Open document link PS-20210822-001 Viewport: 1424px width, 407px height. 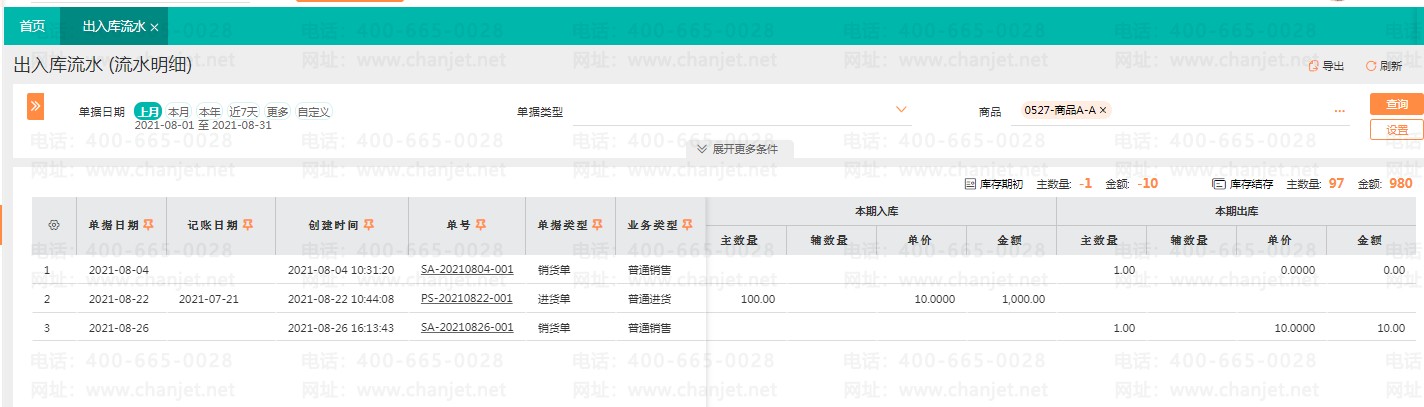click(467, 298)
